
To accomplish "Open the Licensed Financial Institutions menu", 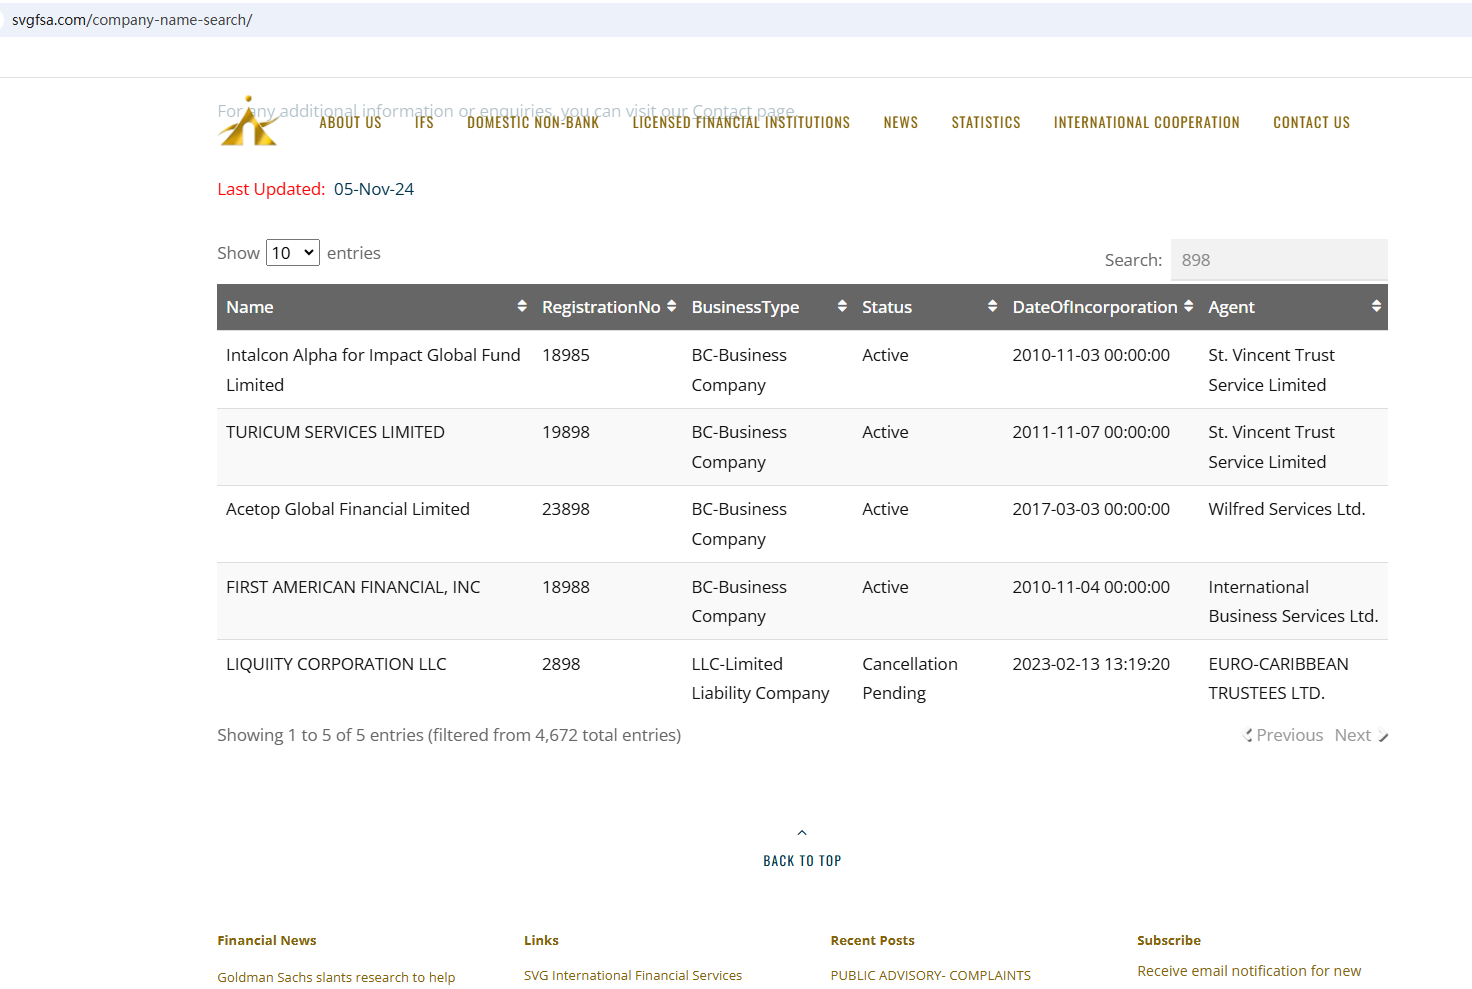I will pyautogui.click(x=741, y=123).
